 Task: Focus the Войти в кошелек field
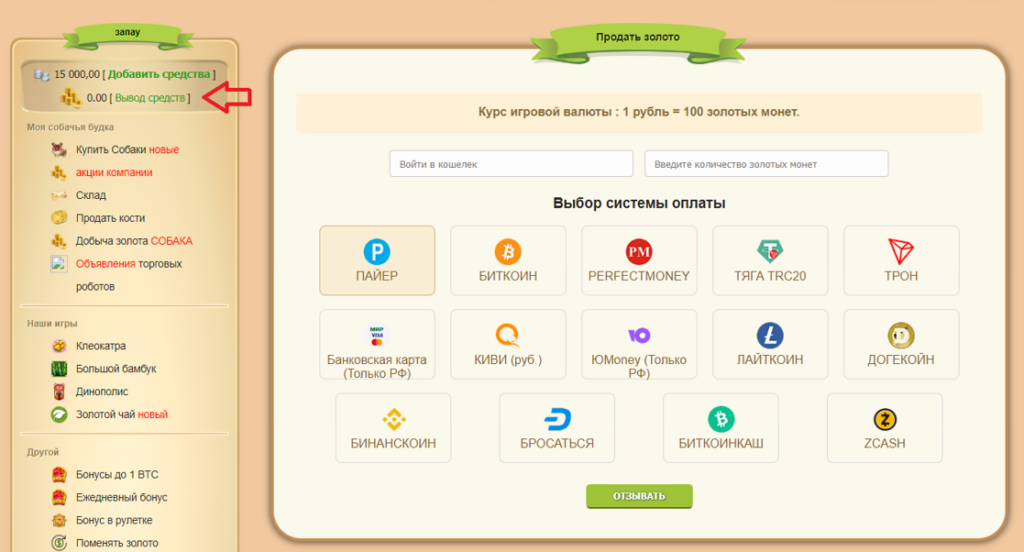click(511, 164)
